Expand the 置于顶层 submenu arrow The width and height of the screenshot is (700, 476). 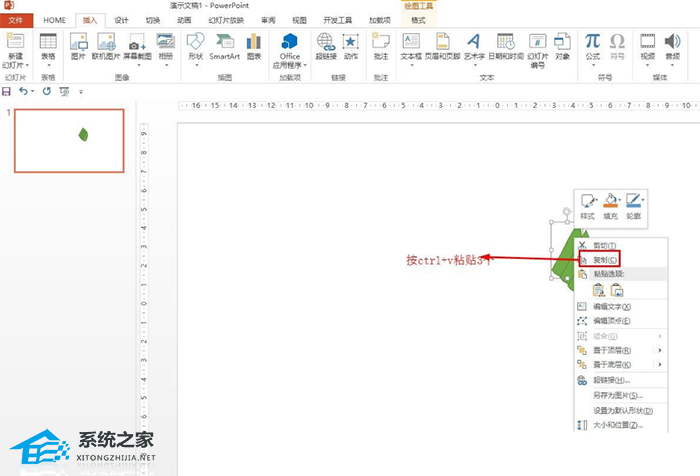point(660,350)
